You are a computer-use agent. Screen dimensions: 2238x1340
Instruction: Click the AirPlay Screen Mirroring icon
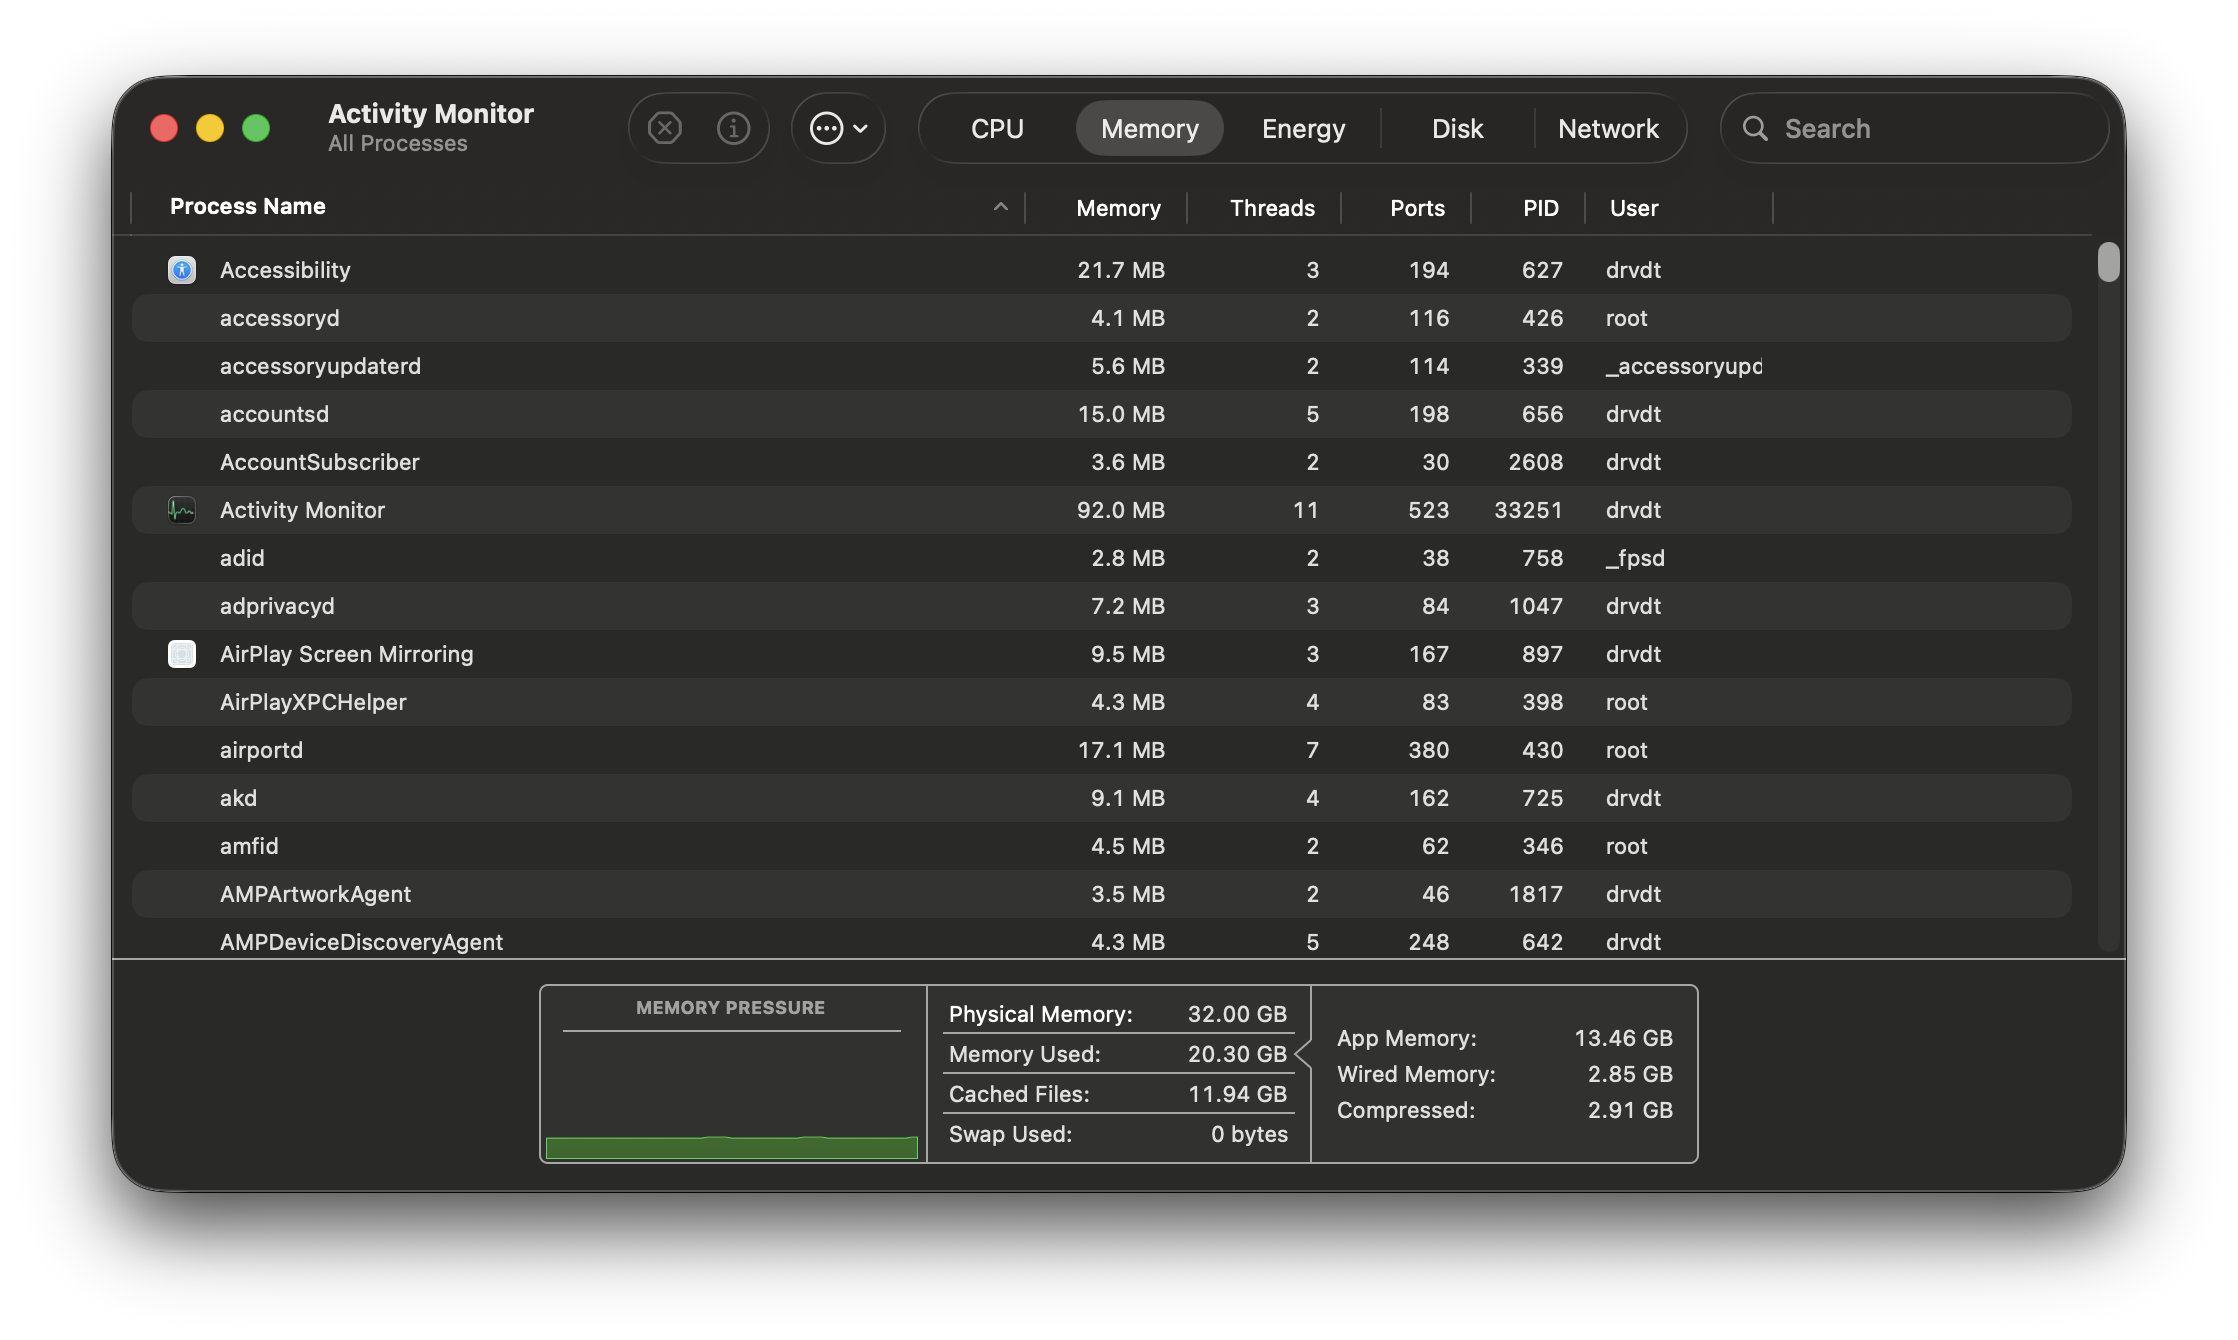(x=182, y=654)
